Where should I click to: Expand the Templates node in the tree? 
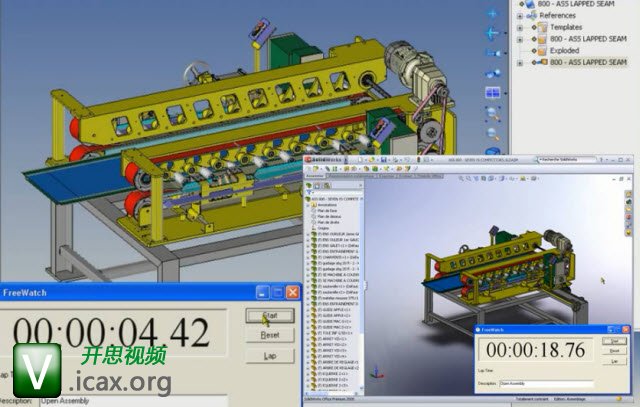[520, 28]
